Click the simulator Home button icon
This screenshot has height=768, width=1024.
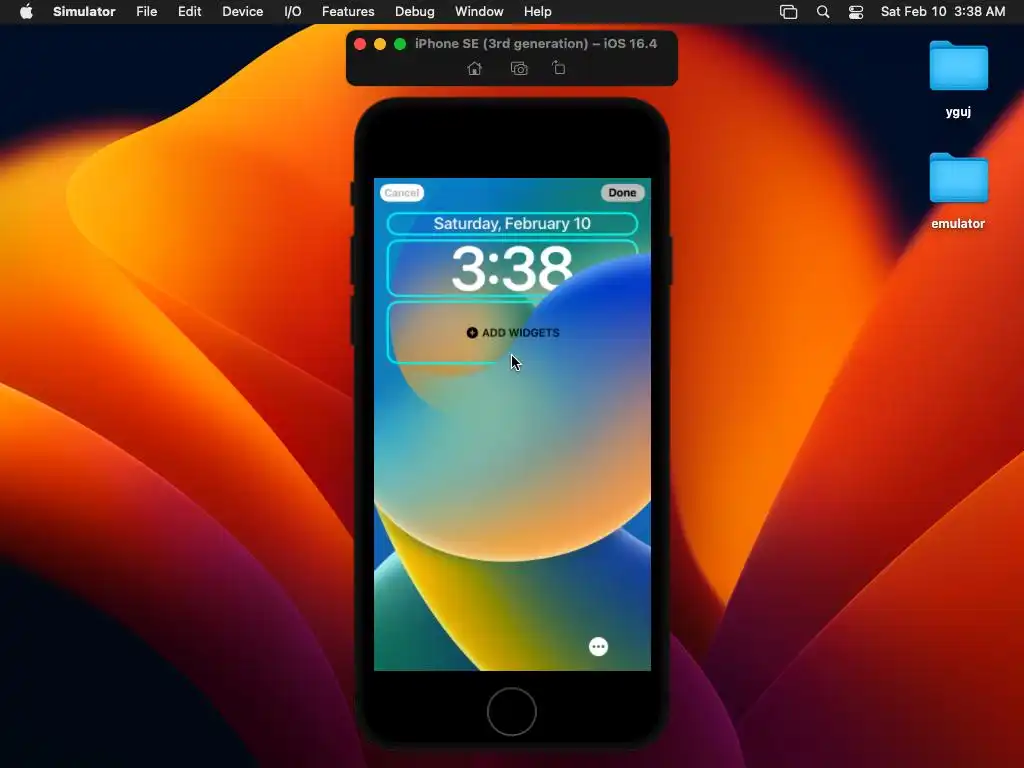pyautogui.click(x=475, y=69)
